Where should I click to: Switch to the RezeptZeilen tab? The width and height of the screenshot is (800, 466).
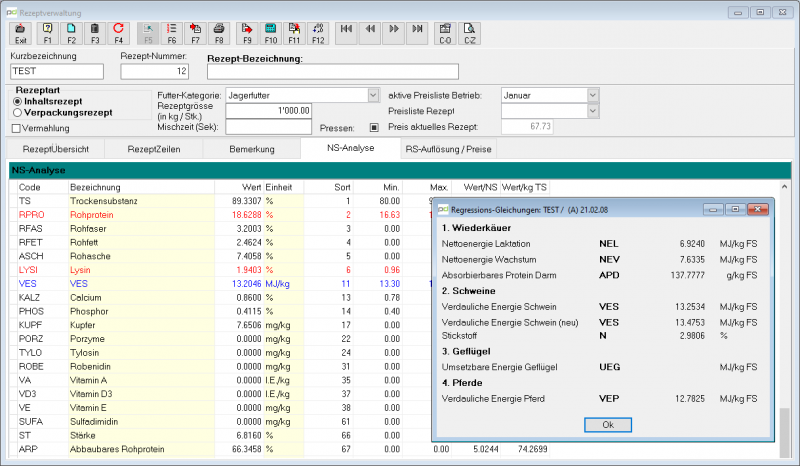pos(154,149)
